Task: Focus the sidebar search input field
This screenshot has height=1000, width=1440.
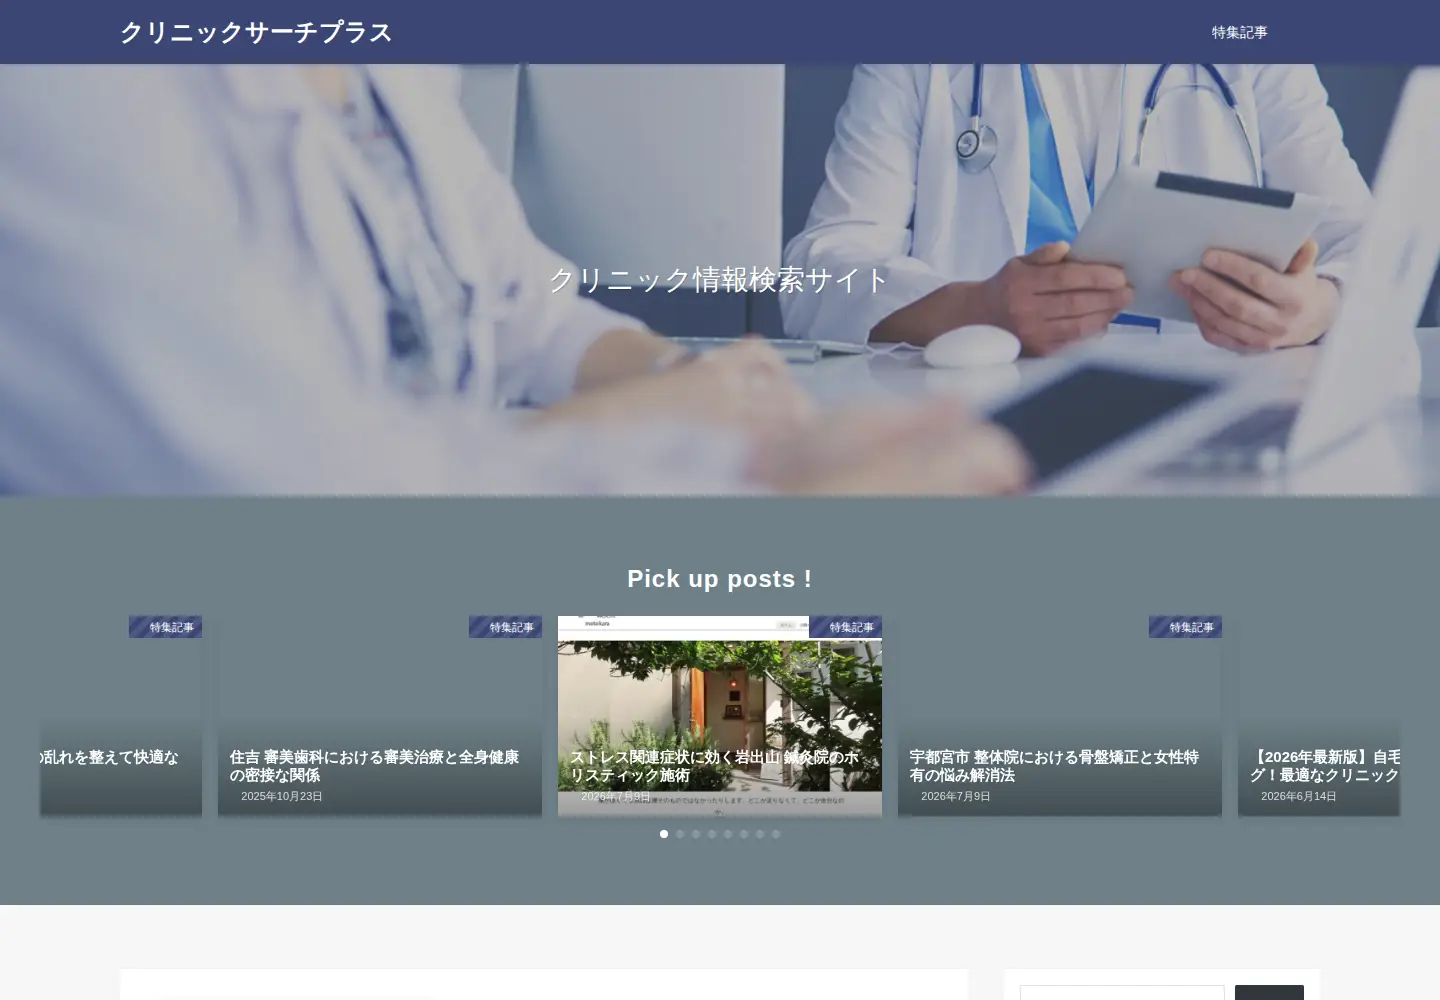Action: click(1122, 993)
